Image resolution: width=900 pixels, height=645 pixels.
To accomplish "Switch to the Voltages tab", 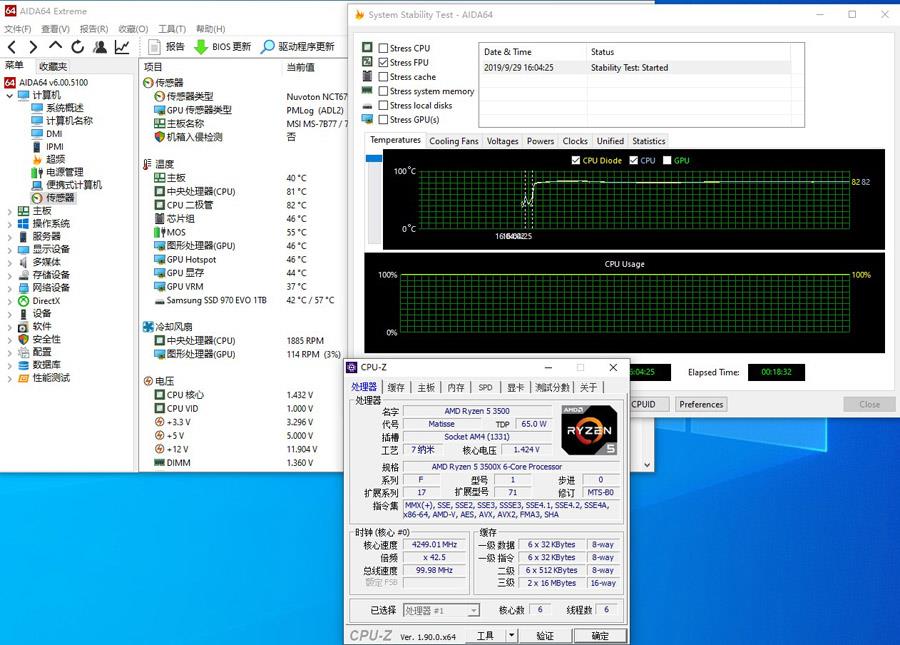I will (x=502, y=141).
